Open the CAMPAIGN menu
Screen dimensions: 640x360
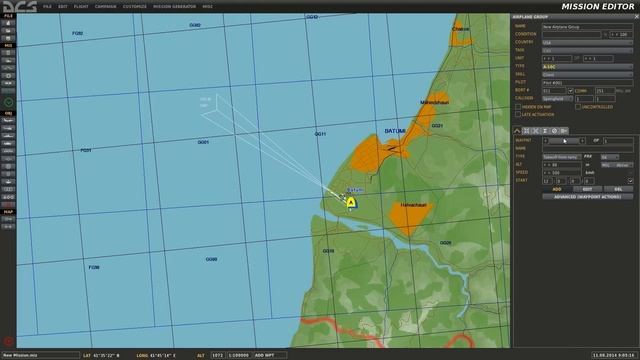click(105, 7)
